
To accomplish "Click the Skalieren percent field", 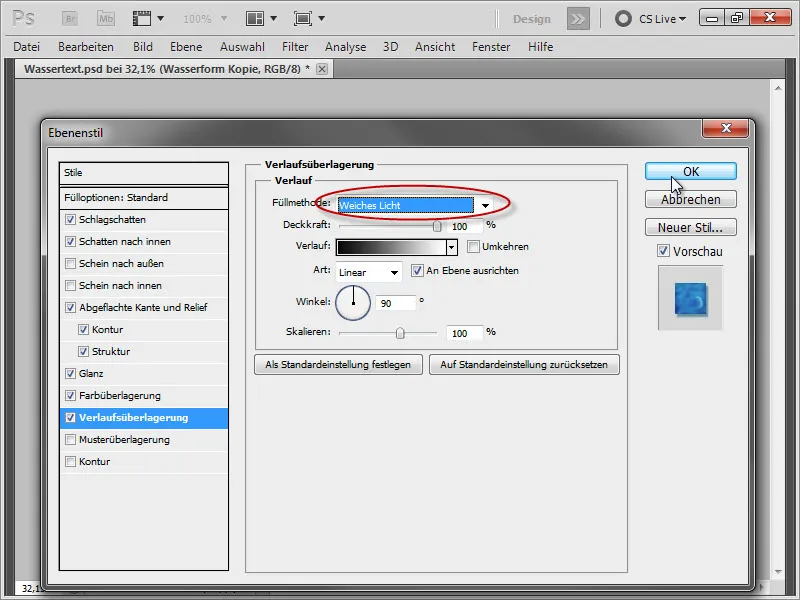I will click(464, 333).
